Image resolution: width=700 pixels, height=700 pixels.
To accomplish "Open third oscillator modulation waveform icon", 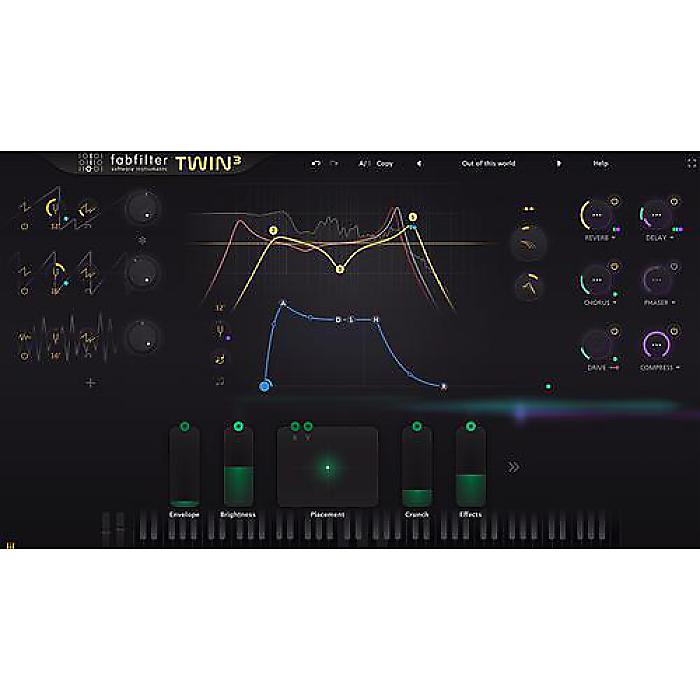I will [x=88, y=338].
